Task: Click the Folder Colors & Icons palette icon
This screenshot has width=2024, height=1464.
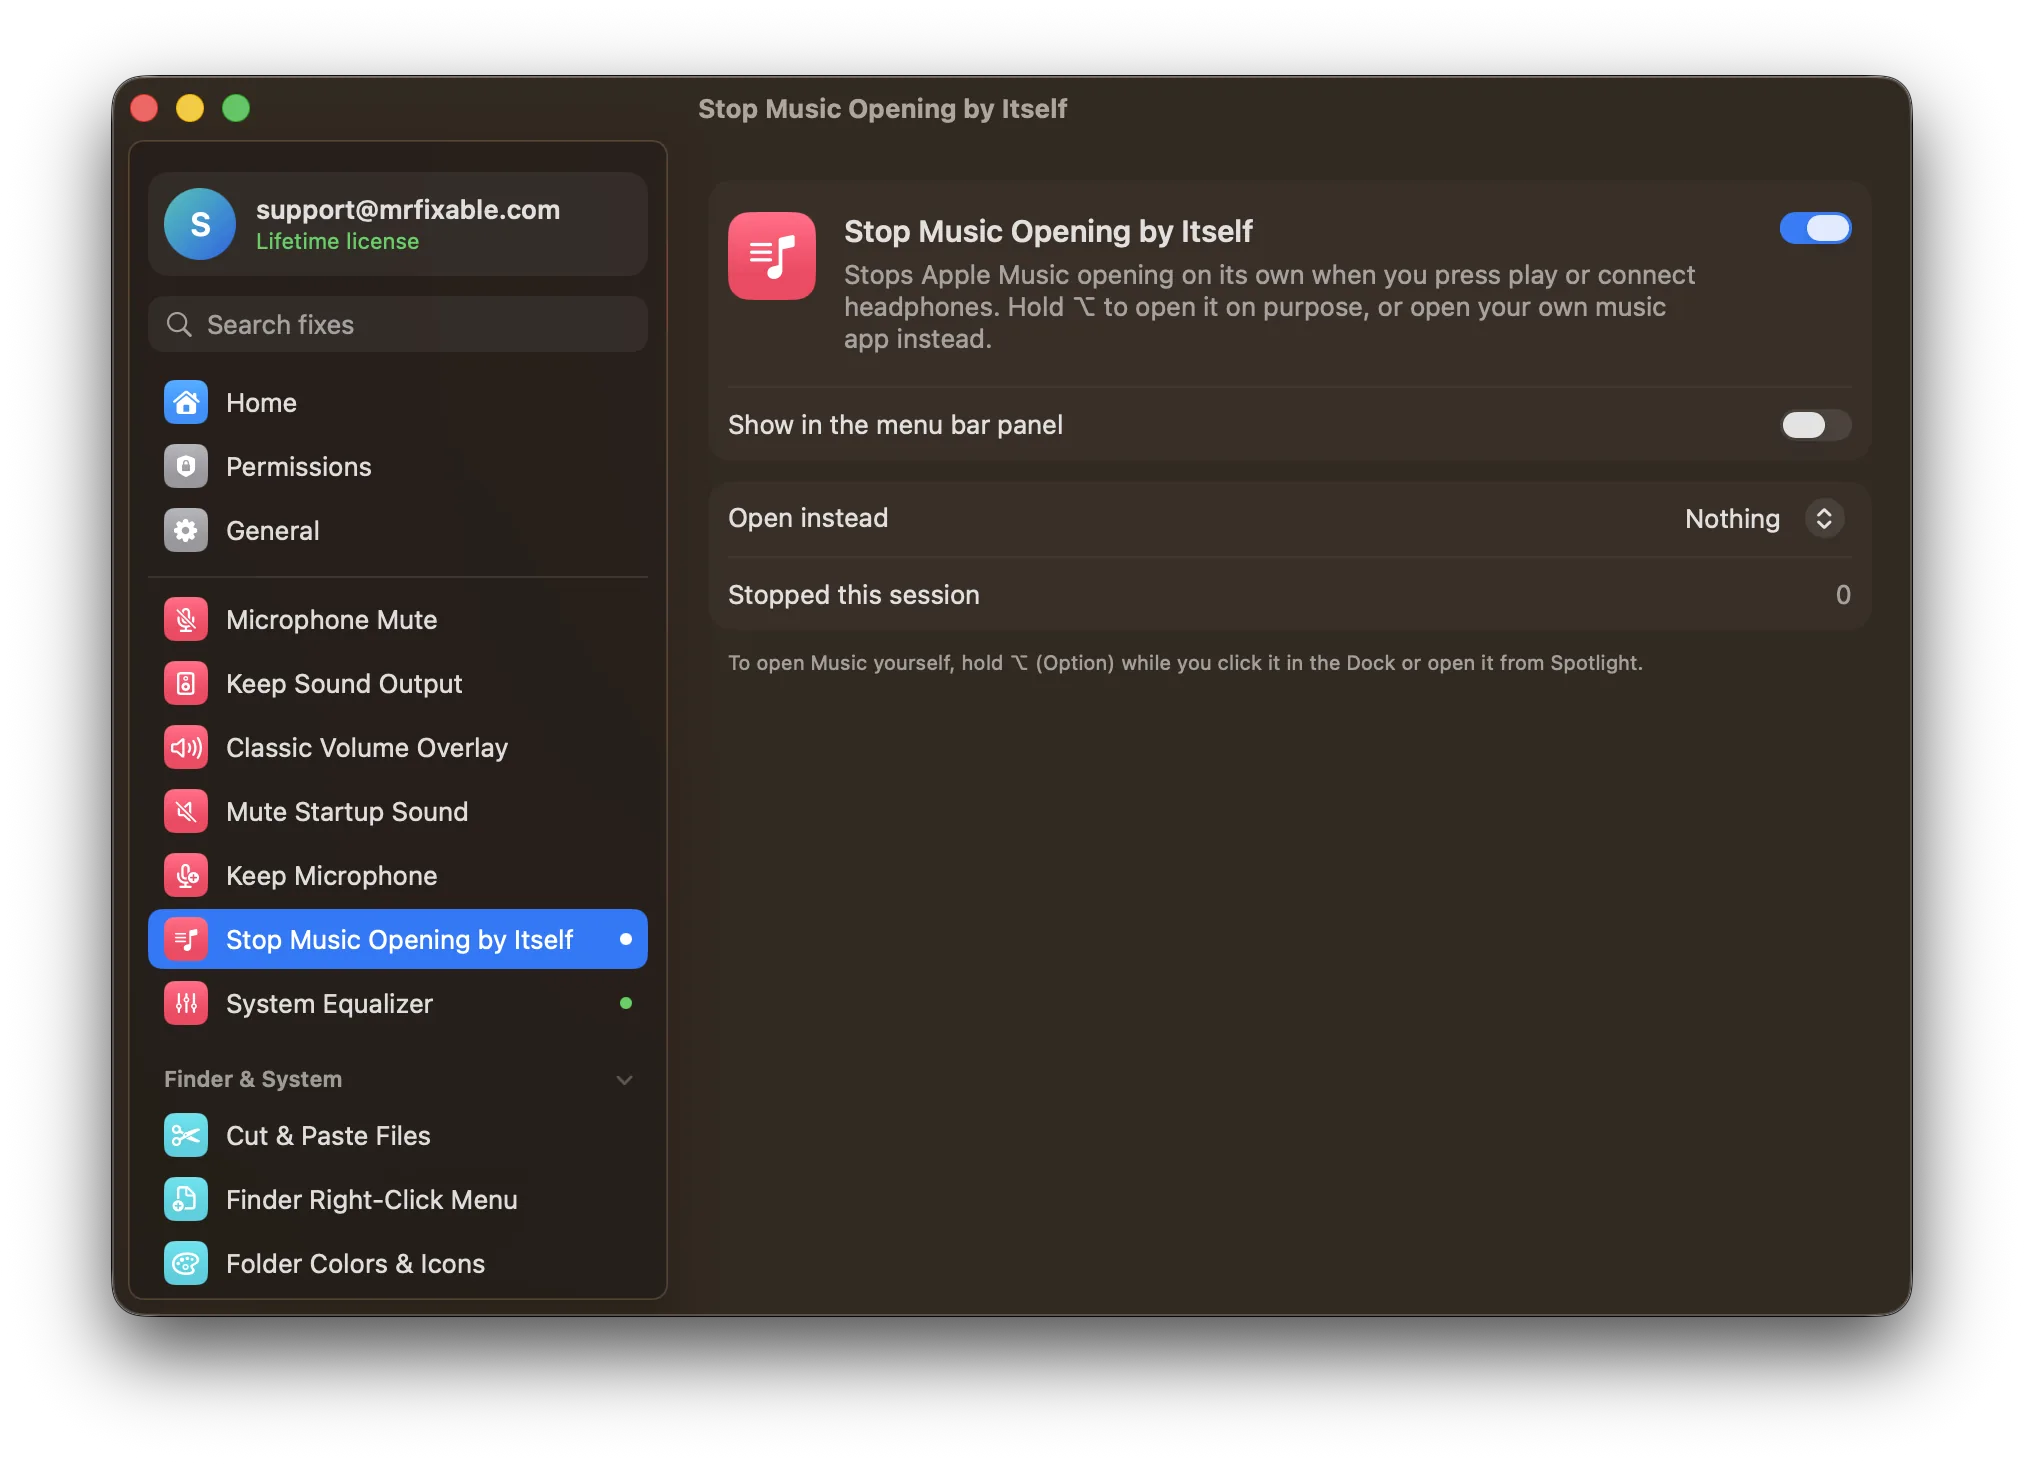Action: tap(186, 1263)
